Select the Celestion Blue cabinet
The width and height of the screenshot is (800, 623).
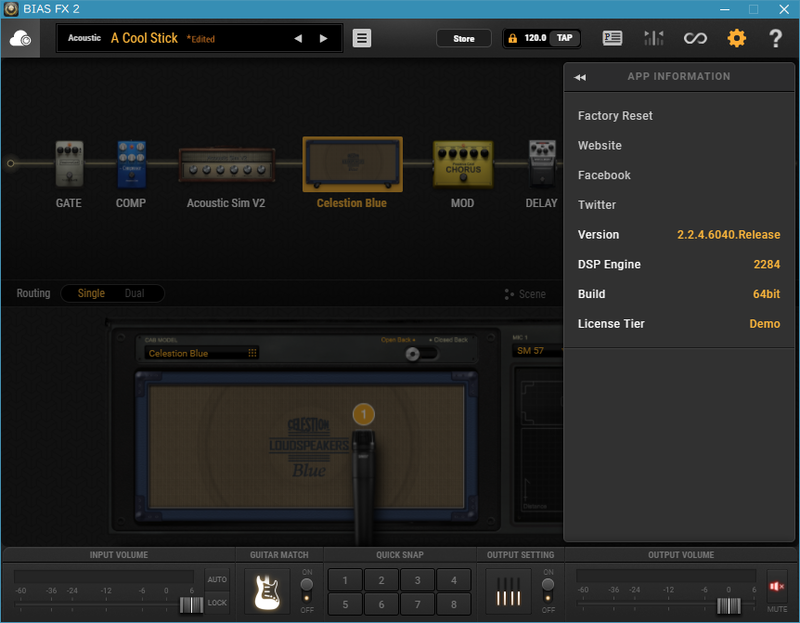pos(352,164)
